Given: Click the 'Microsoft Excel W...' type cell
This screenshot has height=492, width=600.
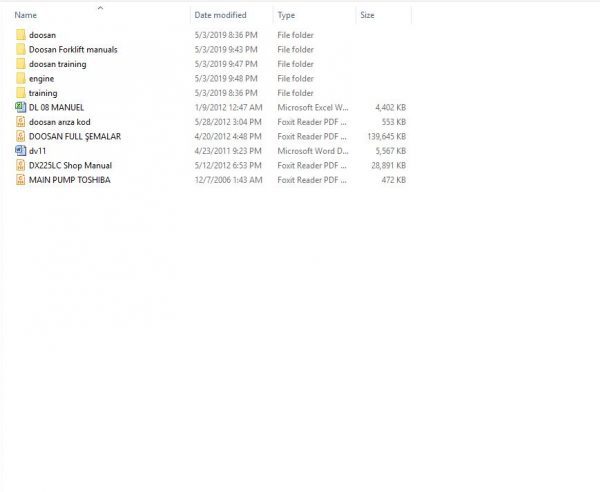Looking at the screenshot, I should pos(313,108).
